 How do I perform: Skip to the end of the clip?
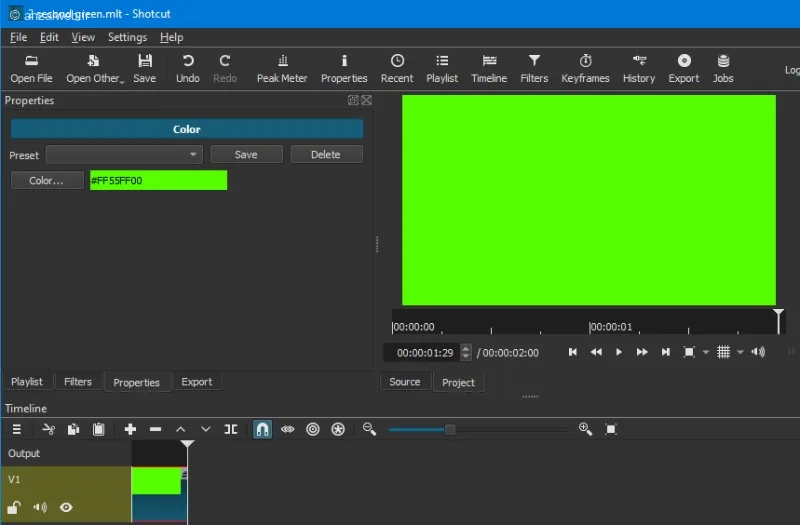pyautogui.click(x=665, y=352)
